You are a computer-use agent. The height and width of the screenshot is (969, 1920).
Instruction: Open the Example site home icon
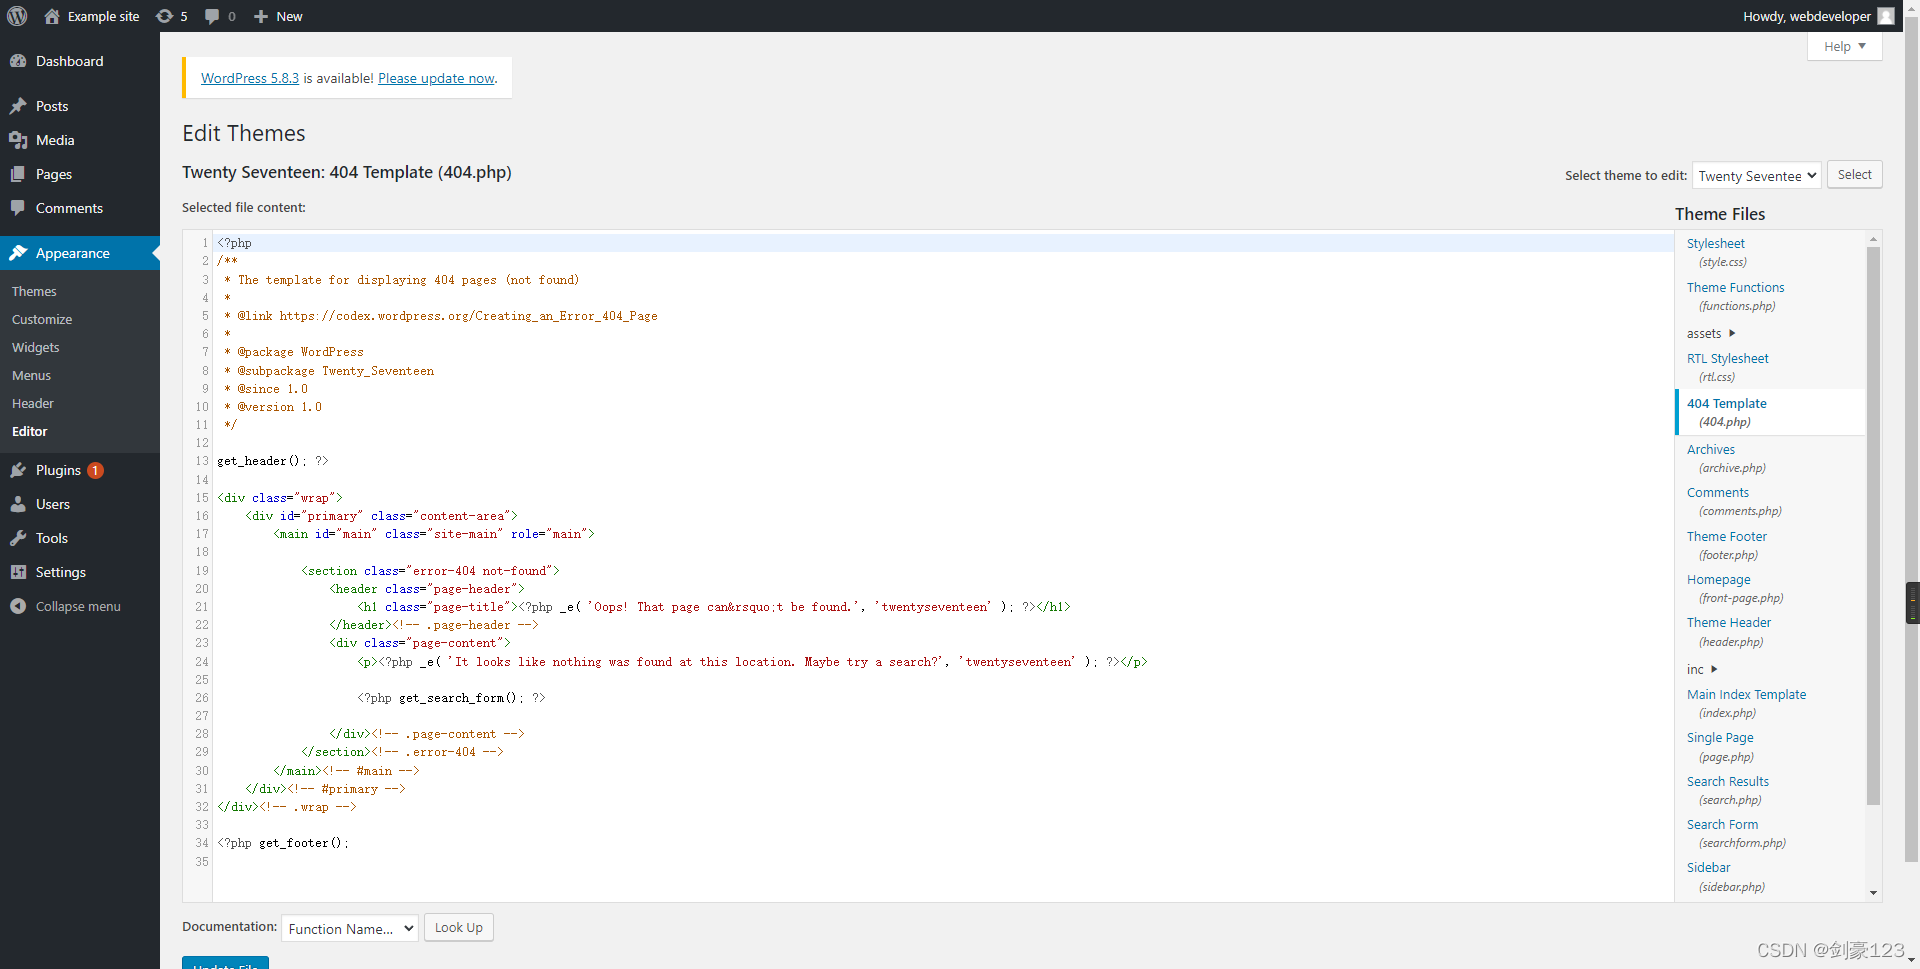[52, 16]
